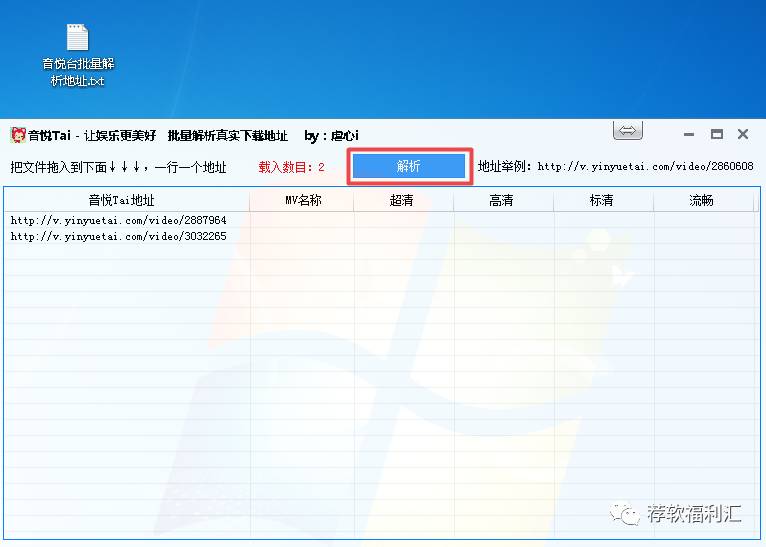
Task: Click the example URL ending in 2860608
Action: click(645, 167)
